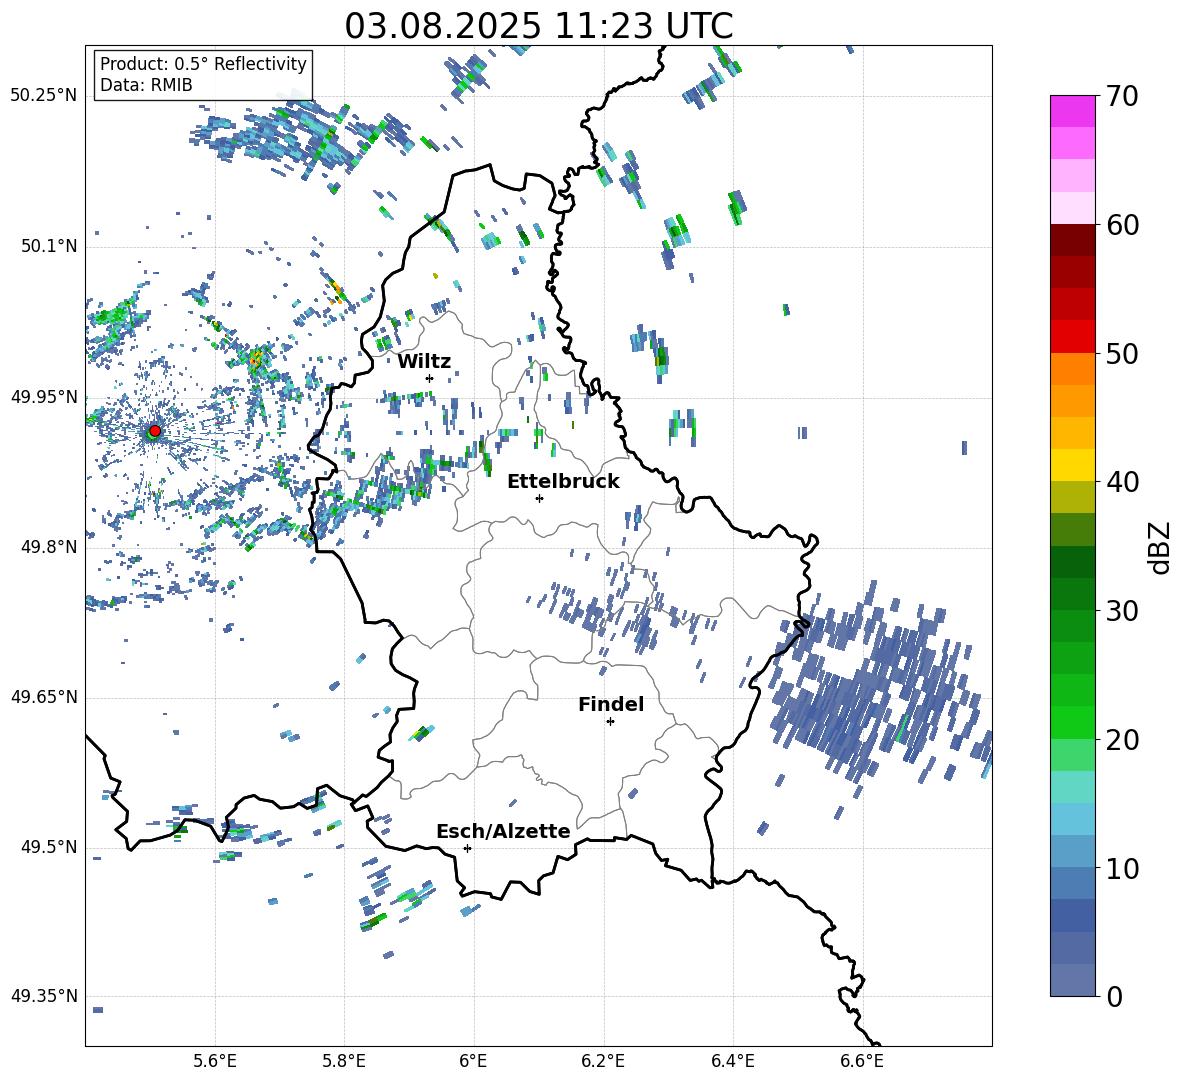Select the 'Product: 0.5° Reflectivity' label
This screenshot has height=1081, width=1184.
click(203, 63)
